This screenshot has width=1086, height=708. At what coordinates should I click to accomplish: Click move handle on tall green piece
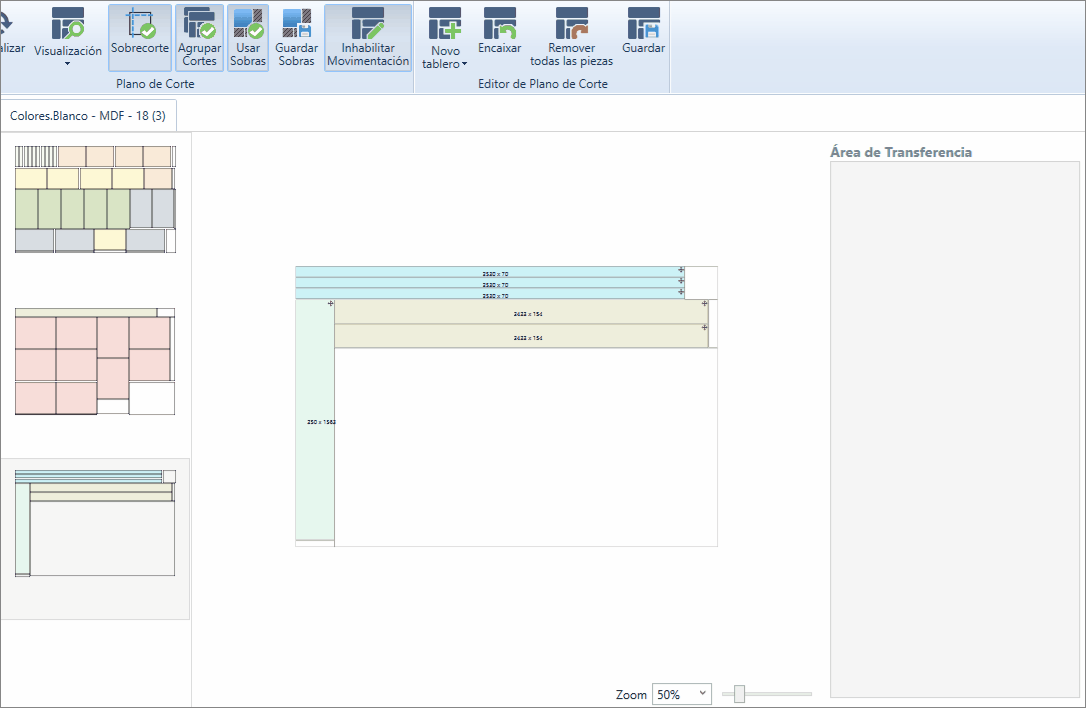pyautogui.click(x=330, y=303)
